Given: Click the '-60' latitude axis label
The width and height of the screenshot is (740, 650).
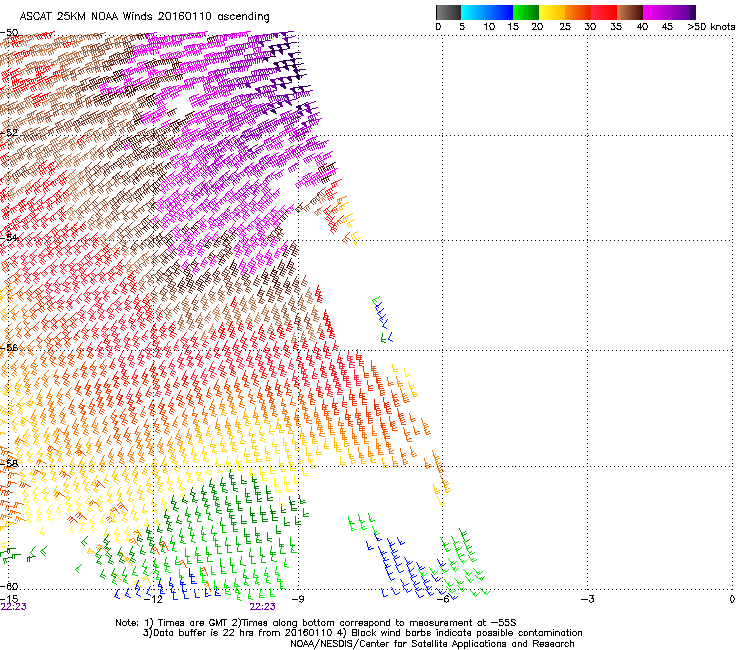Looking at the screenshot, I should [x=10, y=586].
